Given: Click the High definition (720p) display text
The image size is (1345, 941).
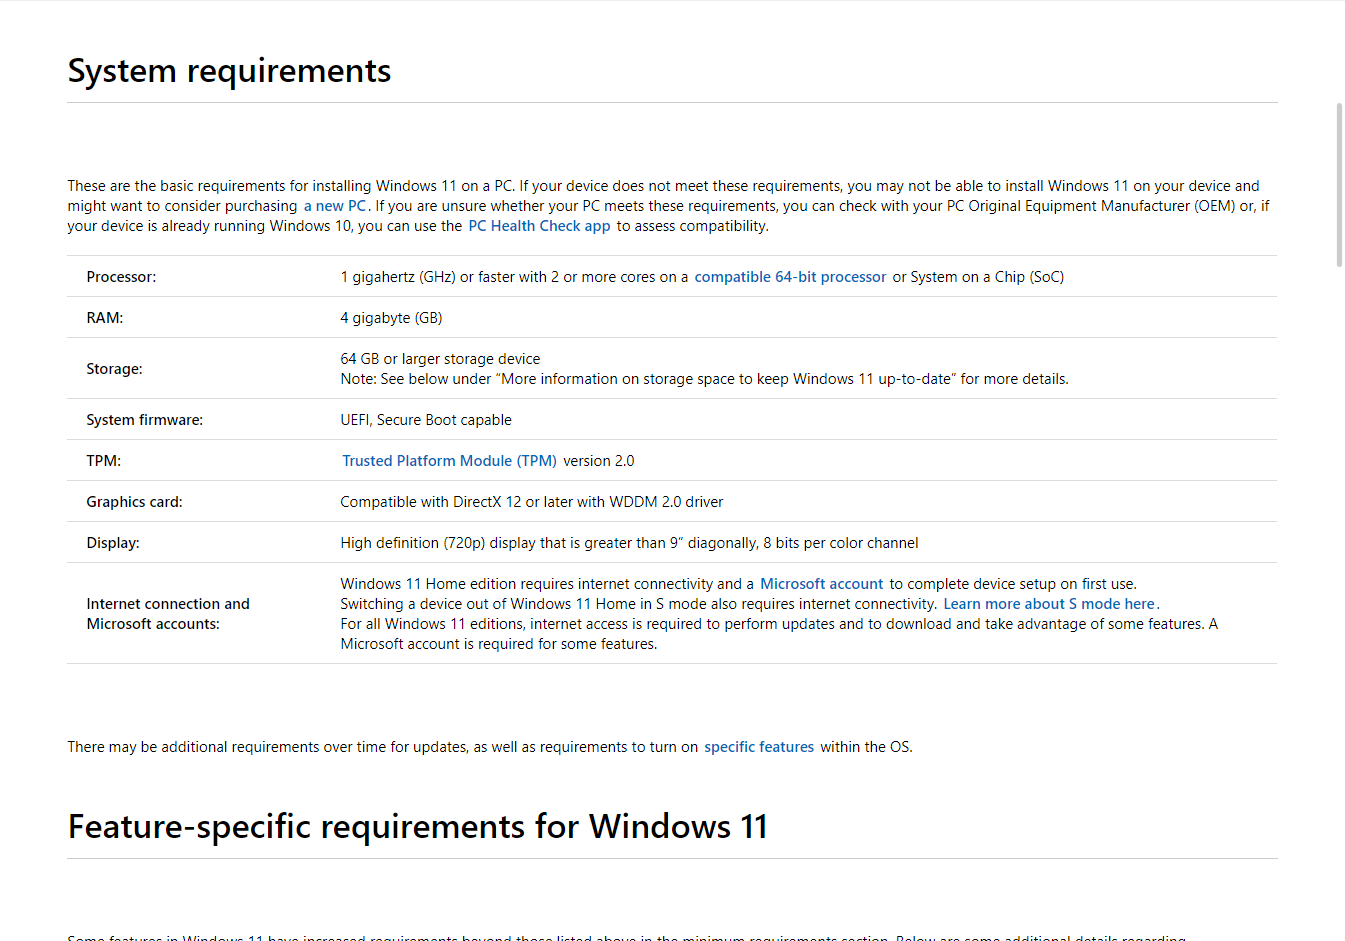Looking at the screenshot, I should point(629,543).
